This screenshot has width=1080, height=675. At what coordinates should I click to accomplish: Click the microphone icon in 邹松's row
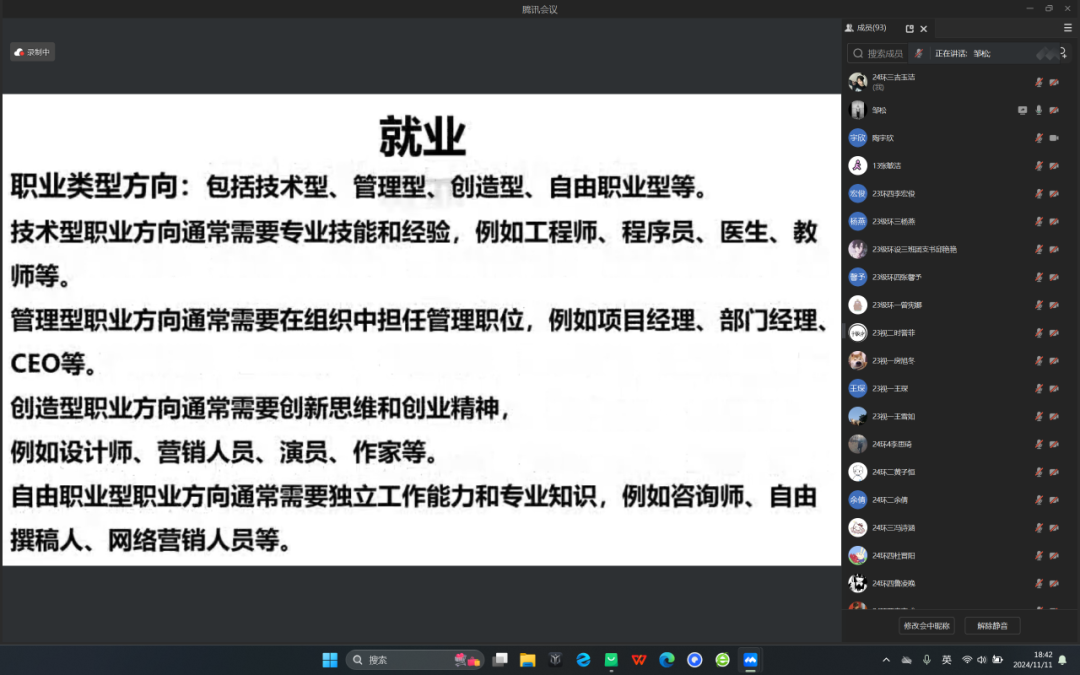(1039, 110)
